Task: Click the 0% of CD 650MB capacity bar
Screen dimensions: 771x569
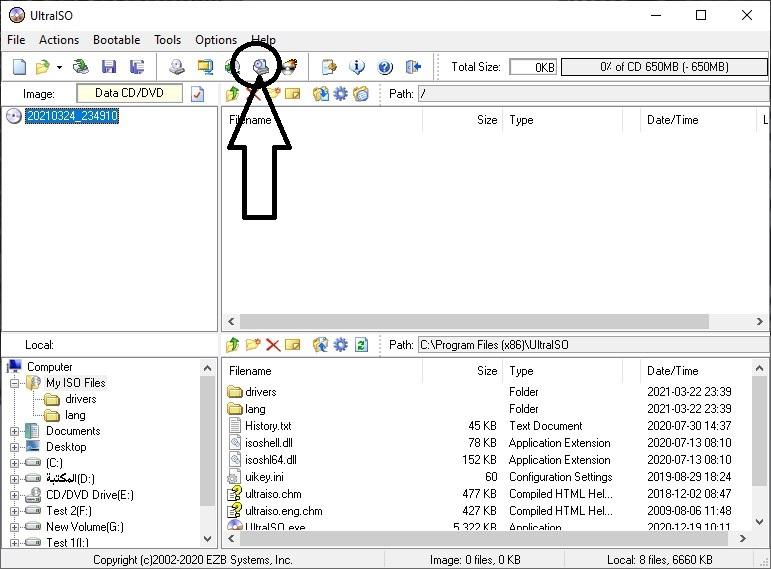Action: click(664, 67)
